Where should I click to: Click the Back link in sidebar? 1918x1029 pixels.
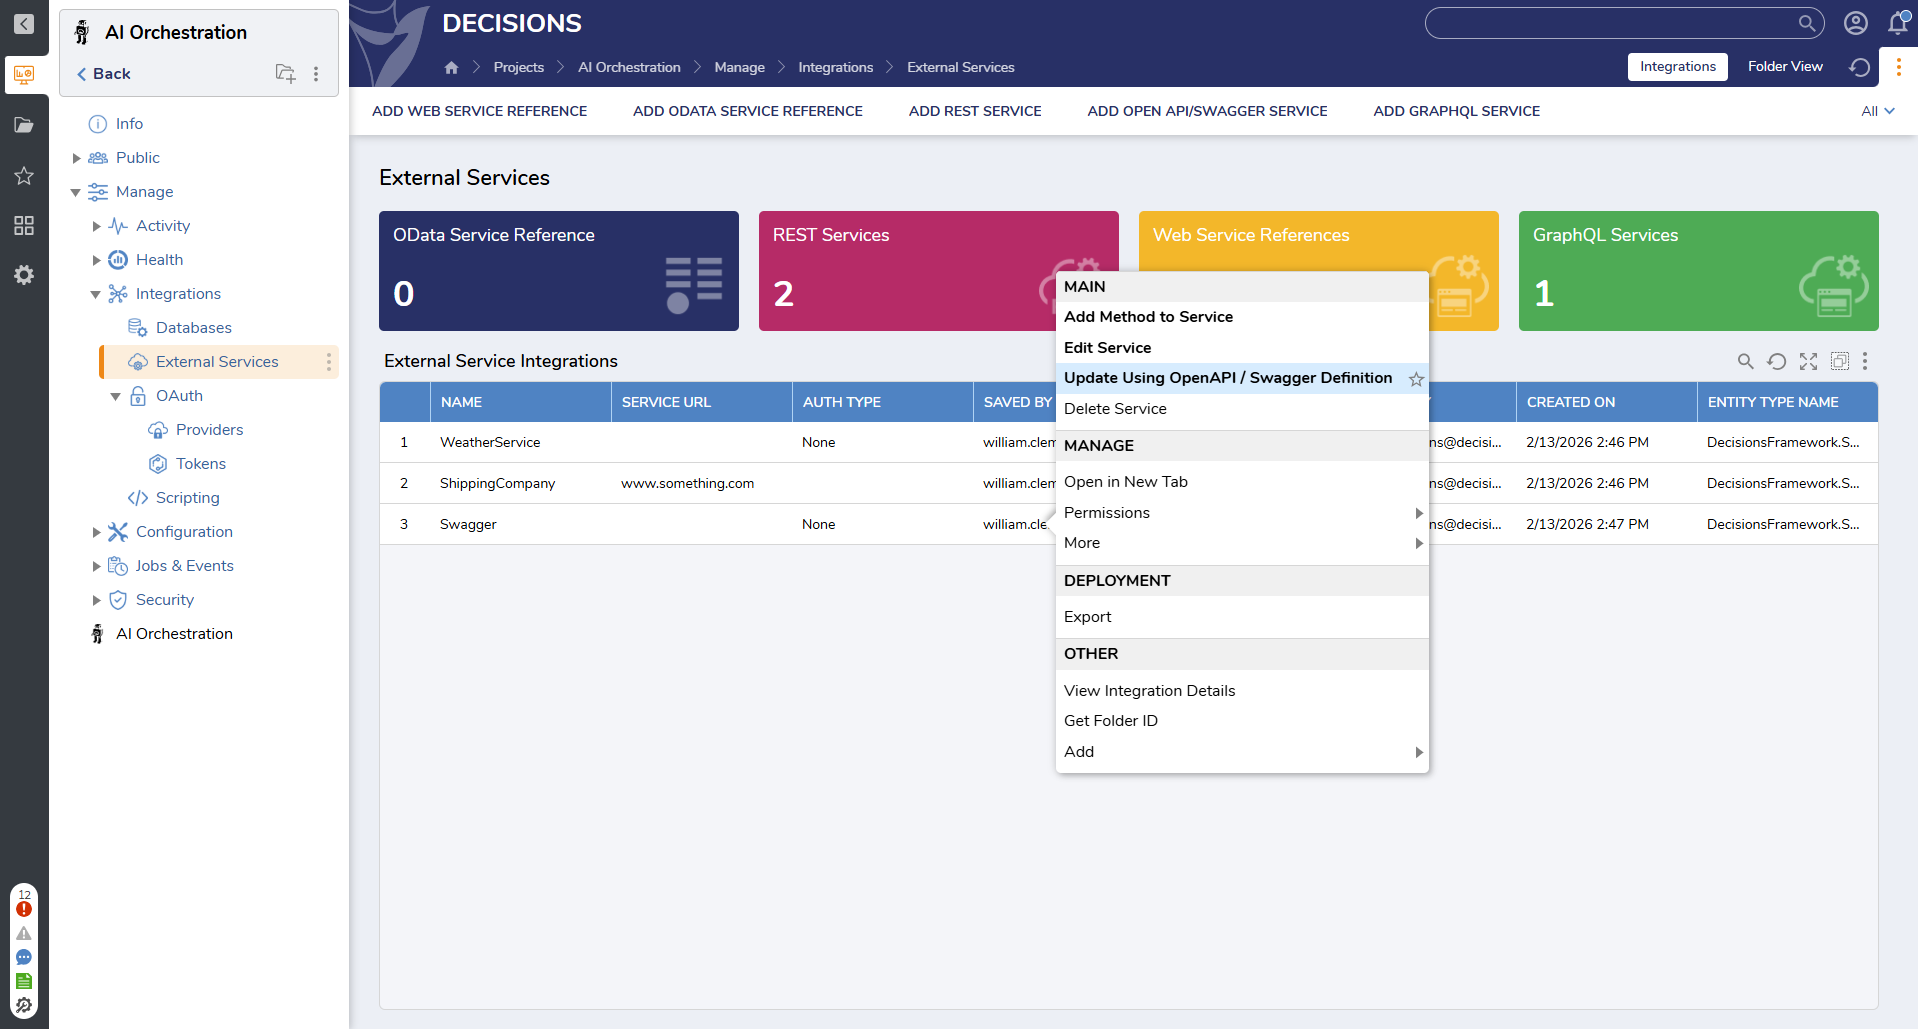[x=104, y=74]
